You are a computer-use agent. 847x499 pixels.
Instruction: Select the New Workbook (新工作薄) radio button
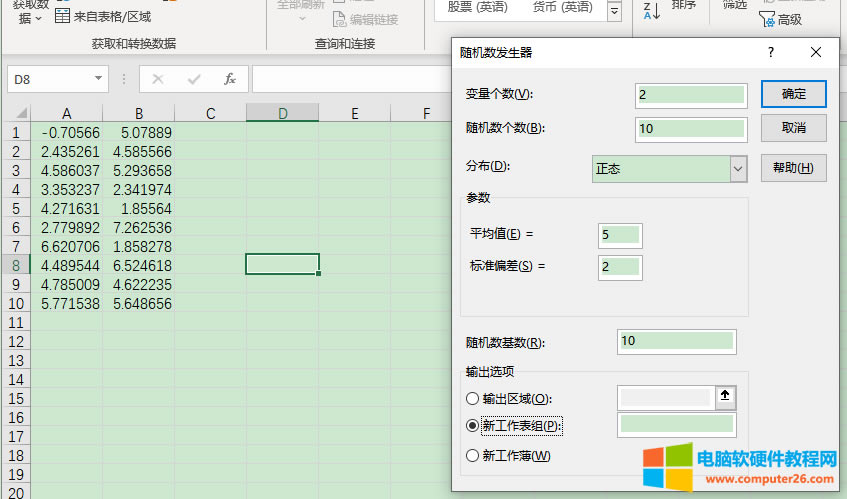point(474,456)
